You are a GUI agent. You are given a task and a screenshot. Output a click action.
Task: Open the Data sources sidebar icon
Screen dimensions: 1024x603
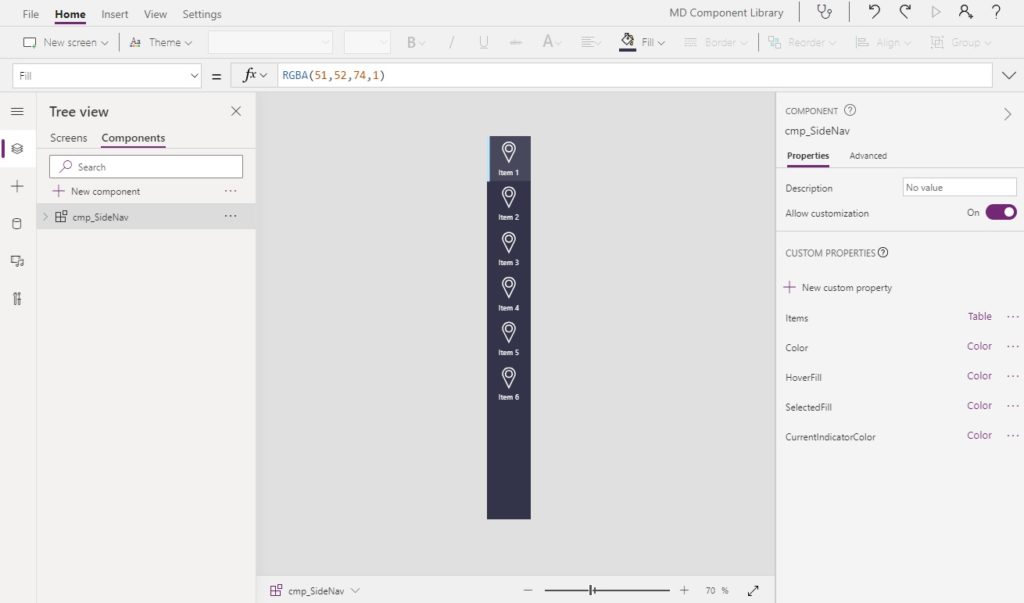click(17, 223)
